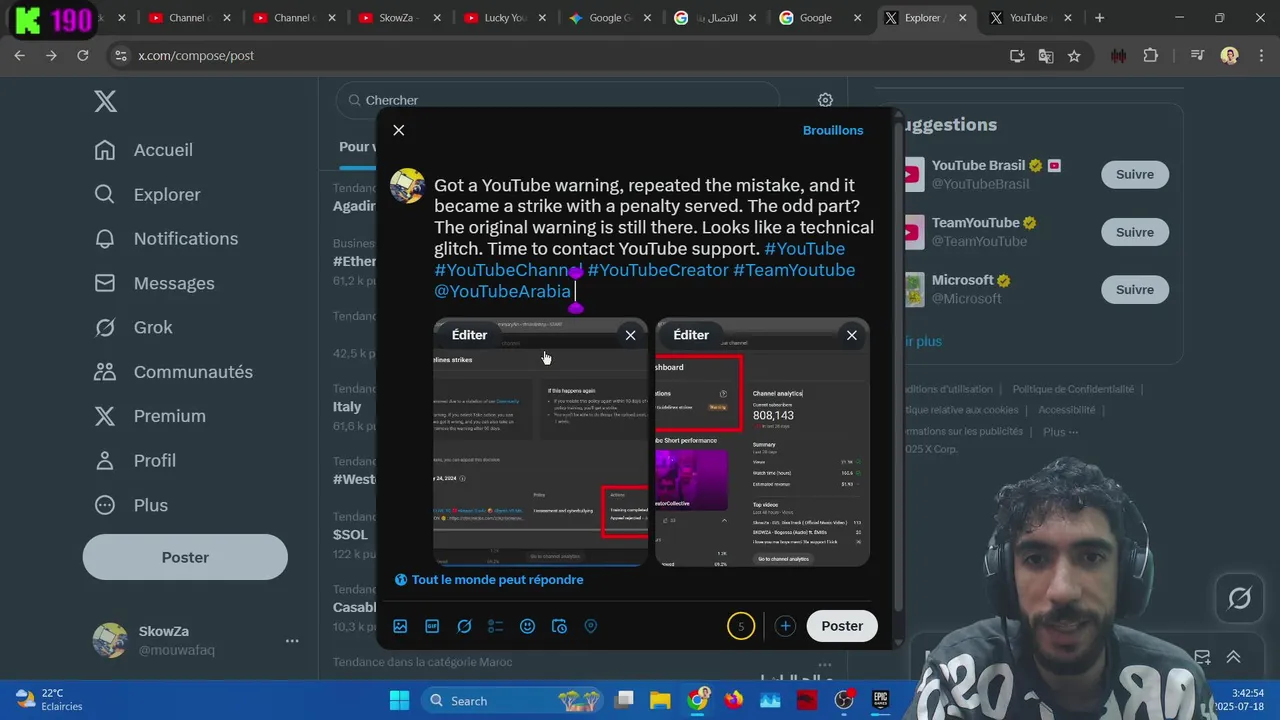The image size is (1280, 720).
Task: Open Politique de Confidentialité link
Action: 1073,389
